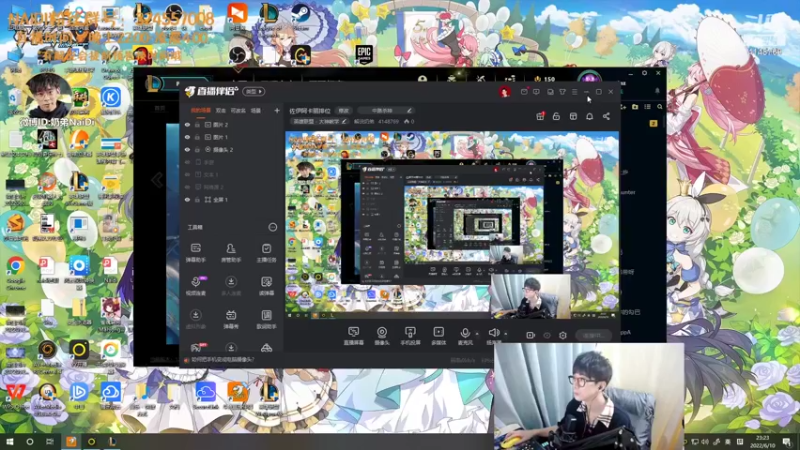Click the padlock icon above the preview
This screenshot has width=800, height=450.
556,116
